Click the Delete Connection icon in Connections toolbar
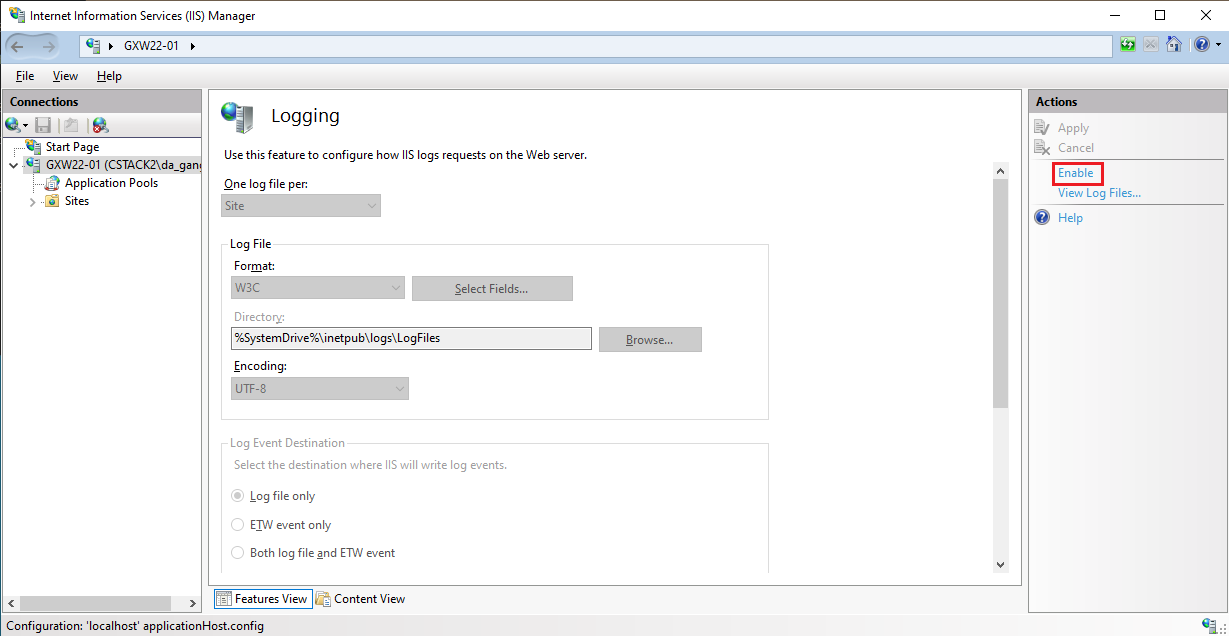This screenshot has height=636, width=1229. point(100,125)
